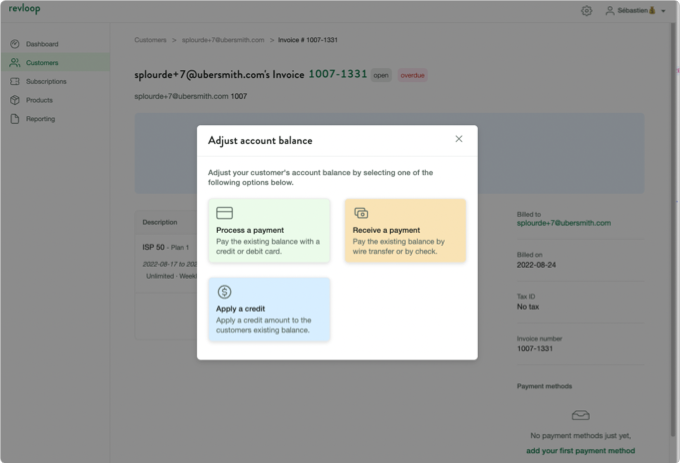Image resolution: width=680 pixels, height=463 pixels.
Task: Go to Customers in the sidebar
Action: 42,62
